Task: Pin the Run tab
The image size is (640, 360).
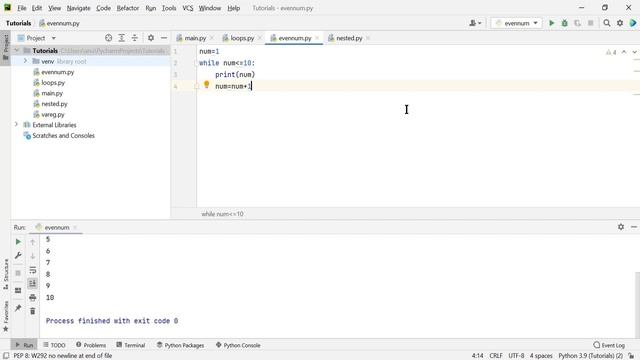Action: click(x=18, y=308)
